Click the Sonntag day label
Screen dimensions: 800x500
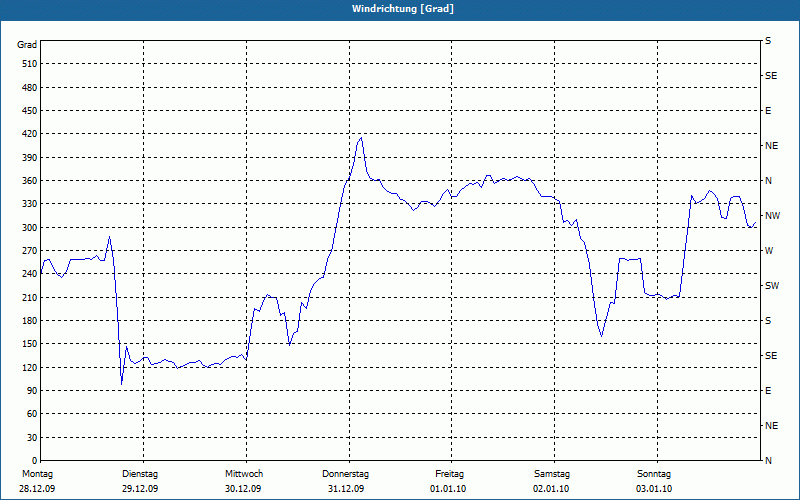coord(654,474)
